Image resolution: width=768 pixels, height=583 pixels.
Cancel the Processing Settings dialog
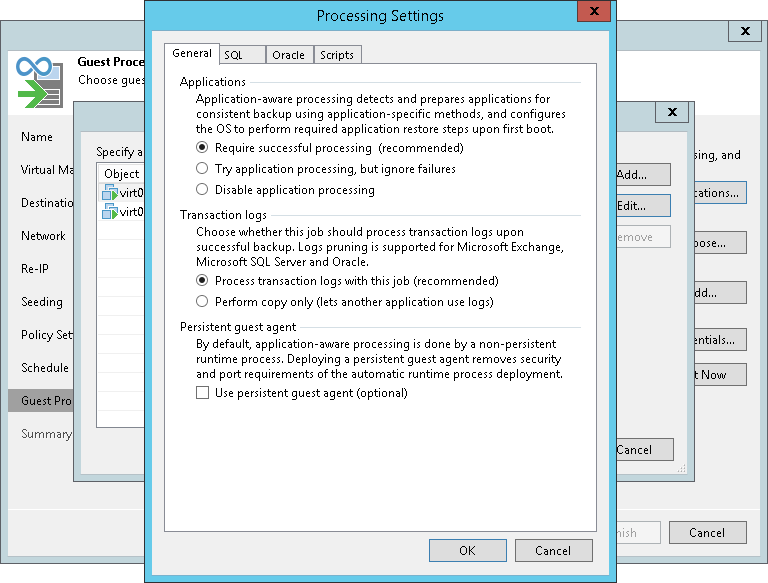(x=553, y=551)
